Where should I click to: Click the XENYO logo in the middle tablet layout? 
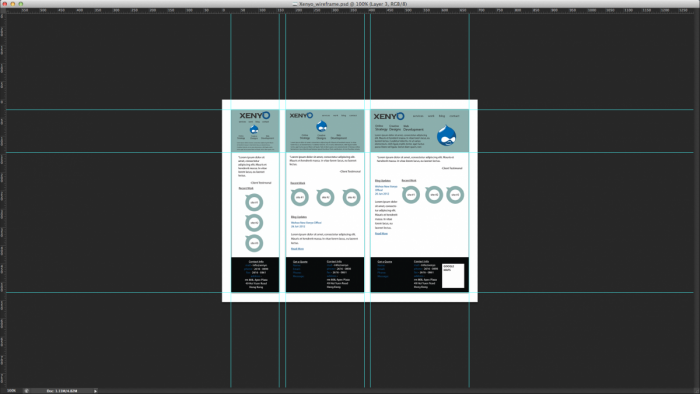(x=301, y=116)
